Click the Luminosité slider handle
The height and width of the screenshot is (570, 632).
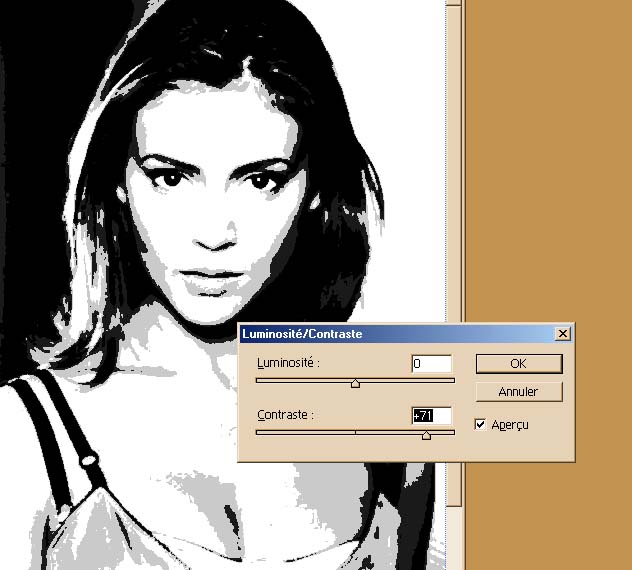[x=355, y=383]
